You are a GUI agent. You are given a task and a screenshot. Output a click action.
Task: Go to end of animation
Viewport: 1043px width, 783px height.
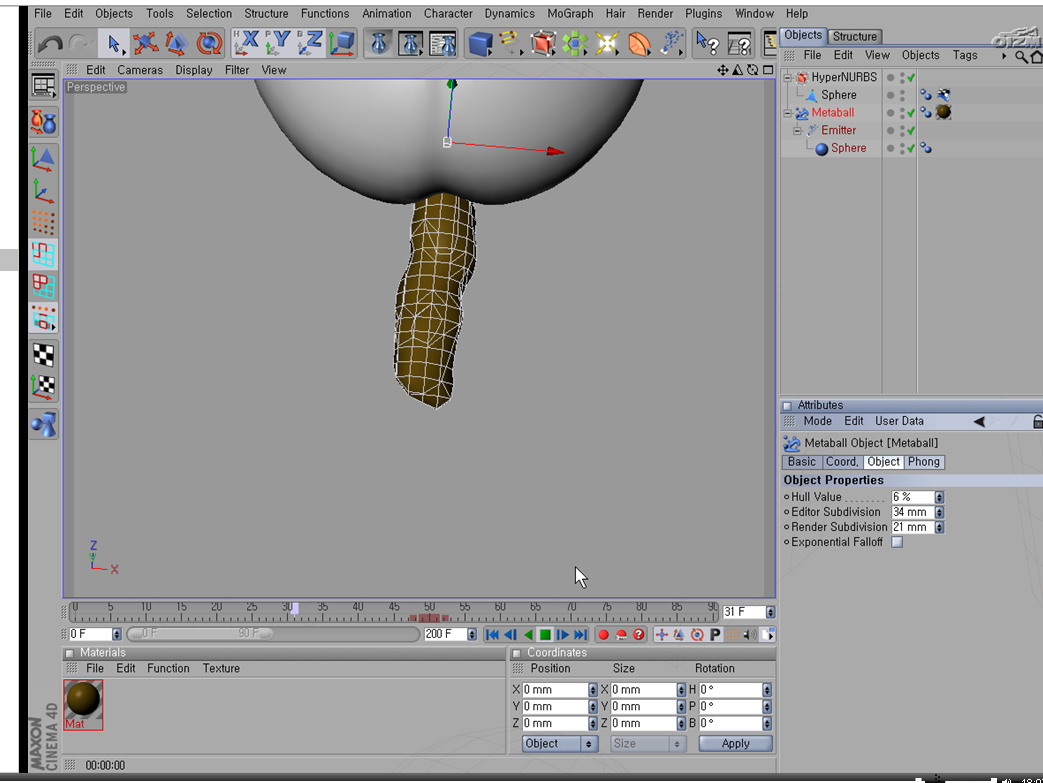(x=581, y=635)
